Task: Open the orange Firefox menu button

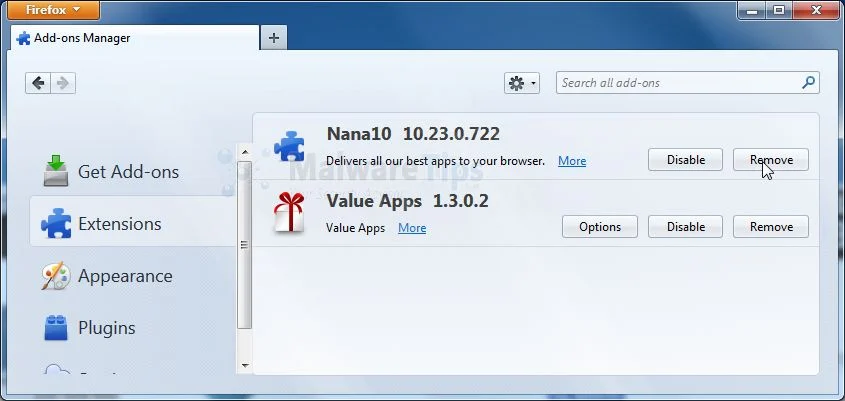Action: [53, 10]
